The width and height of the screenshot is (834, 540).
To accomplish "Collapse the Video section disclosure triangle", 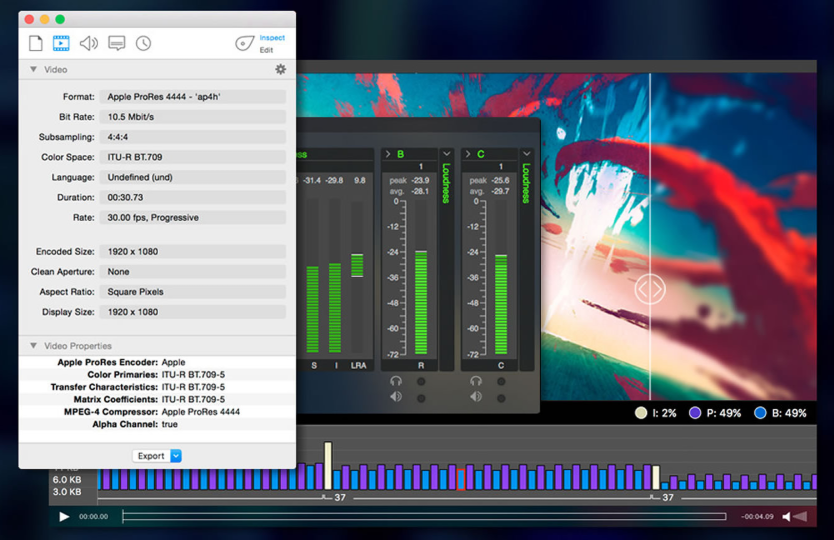I will [33, 70].
